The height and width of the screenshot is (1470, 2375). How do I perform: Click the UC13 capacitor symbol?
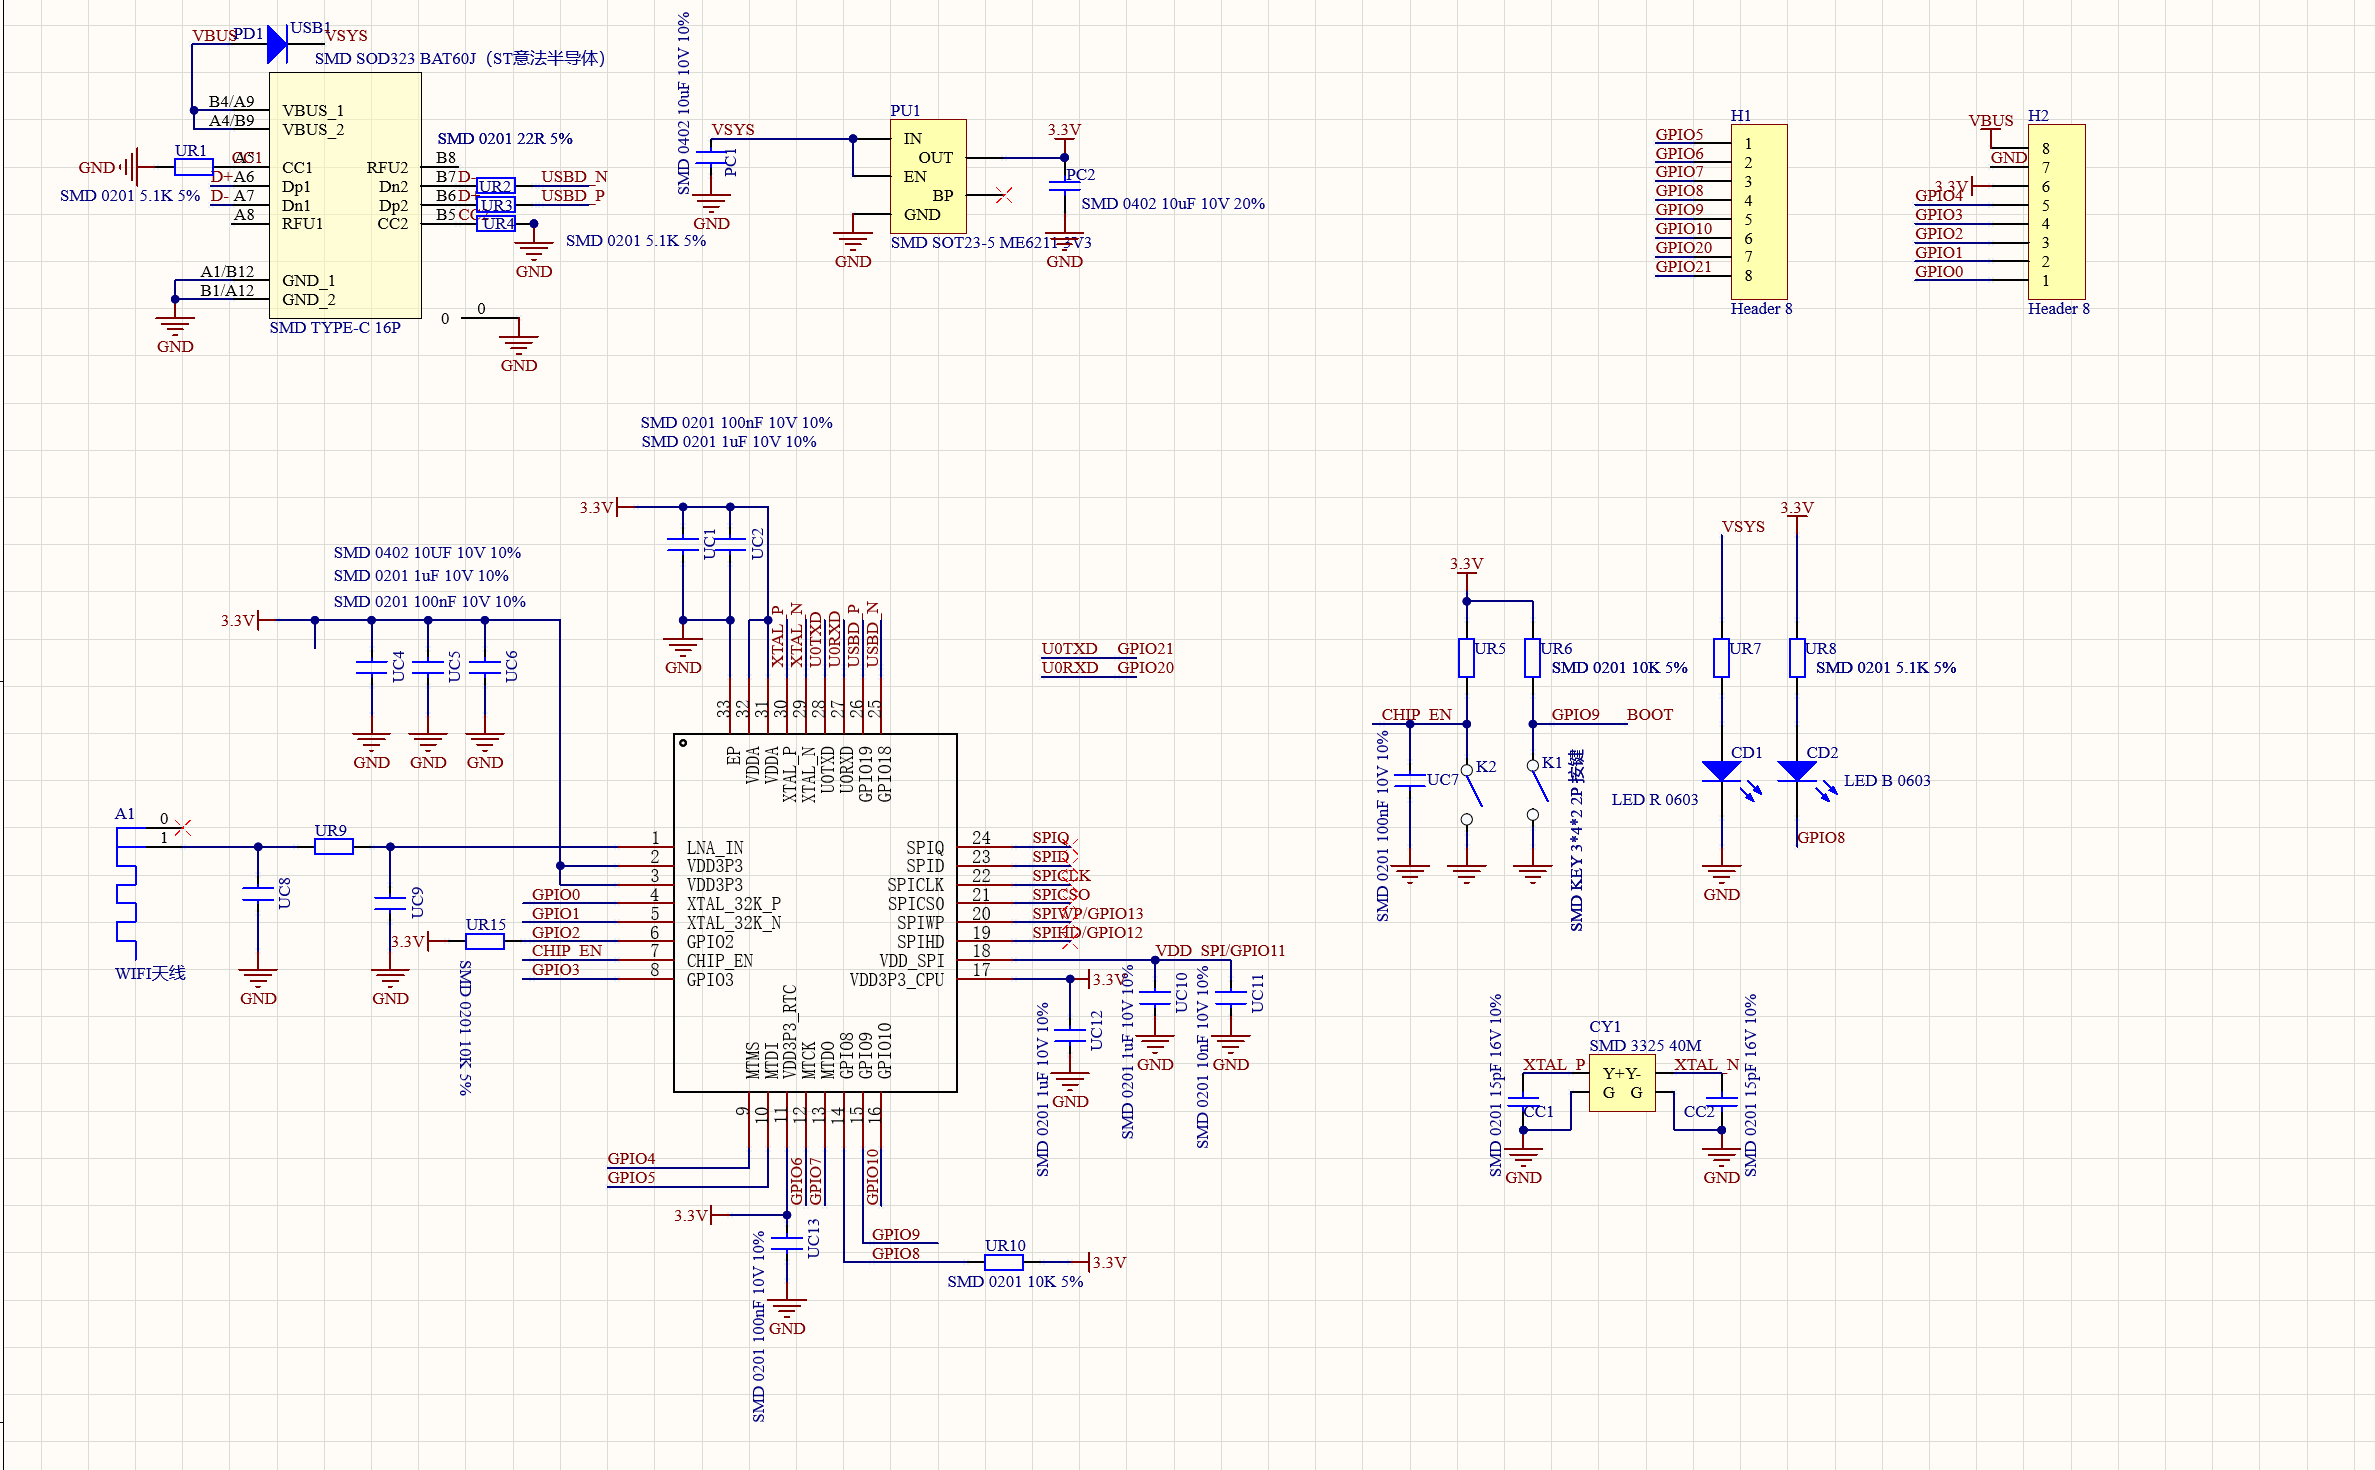tap(787, 1243)
